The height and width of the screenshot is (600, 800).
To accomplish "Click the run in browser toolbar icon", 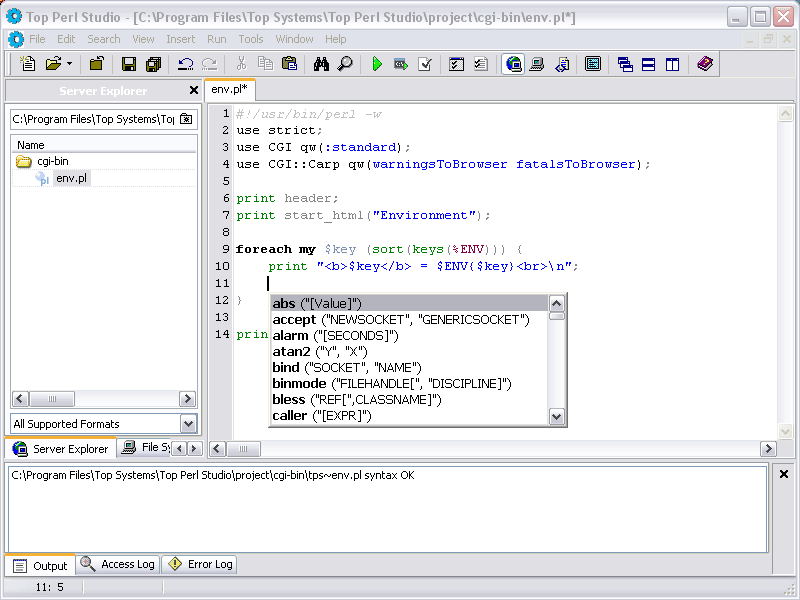I will click(401, 64).
